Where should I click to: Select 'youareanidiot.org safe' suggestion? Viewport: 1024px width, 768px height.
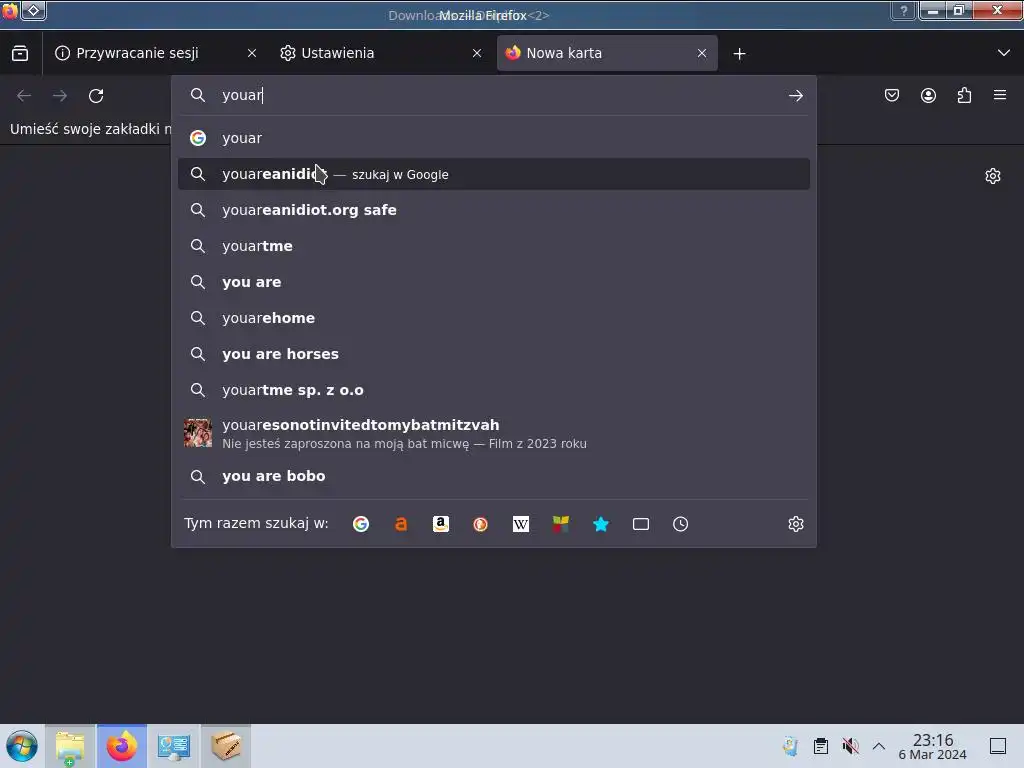coord(494,210)
